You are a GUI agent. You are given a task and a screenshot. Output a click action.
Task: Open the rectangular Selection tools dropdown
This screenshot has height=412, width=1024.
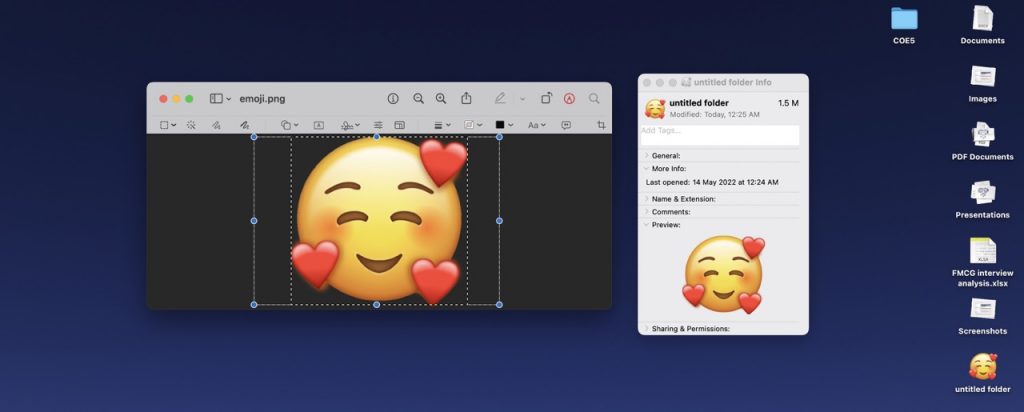tap(168, 125)
